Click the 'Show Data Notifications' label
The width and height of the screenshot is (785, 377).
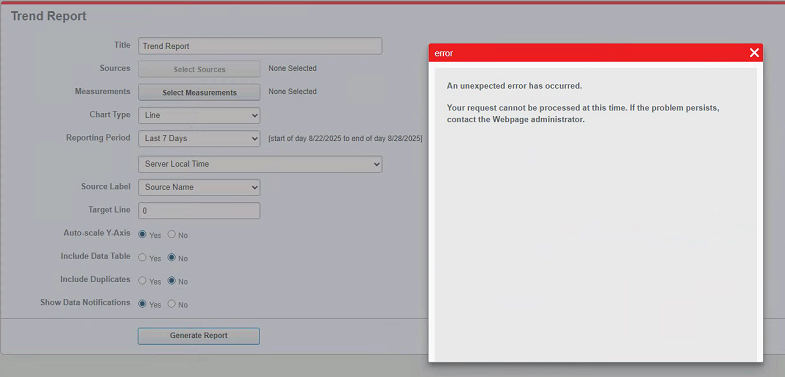click(x=85, y=302)
